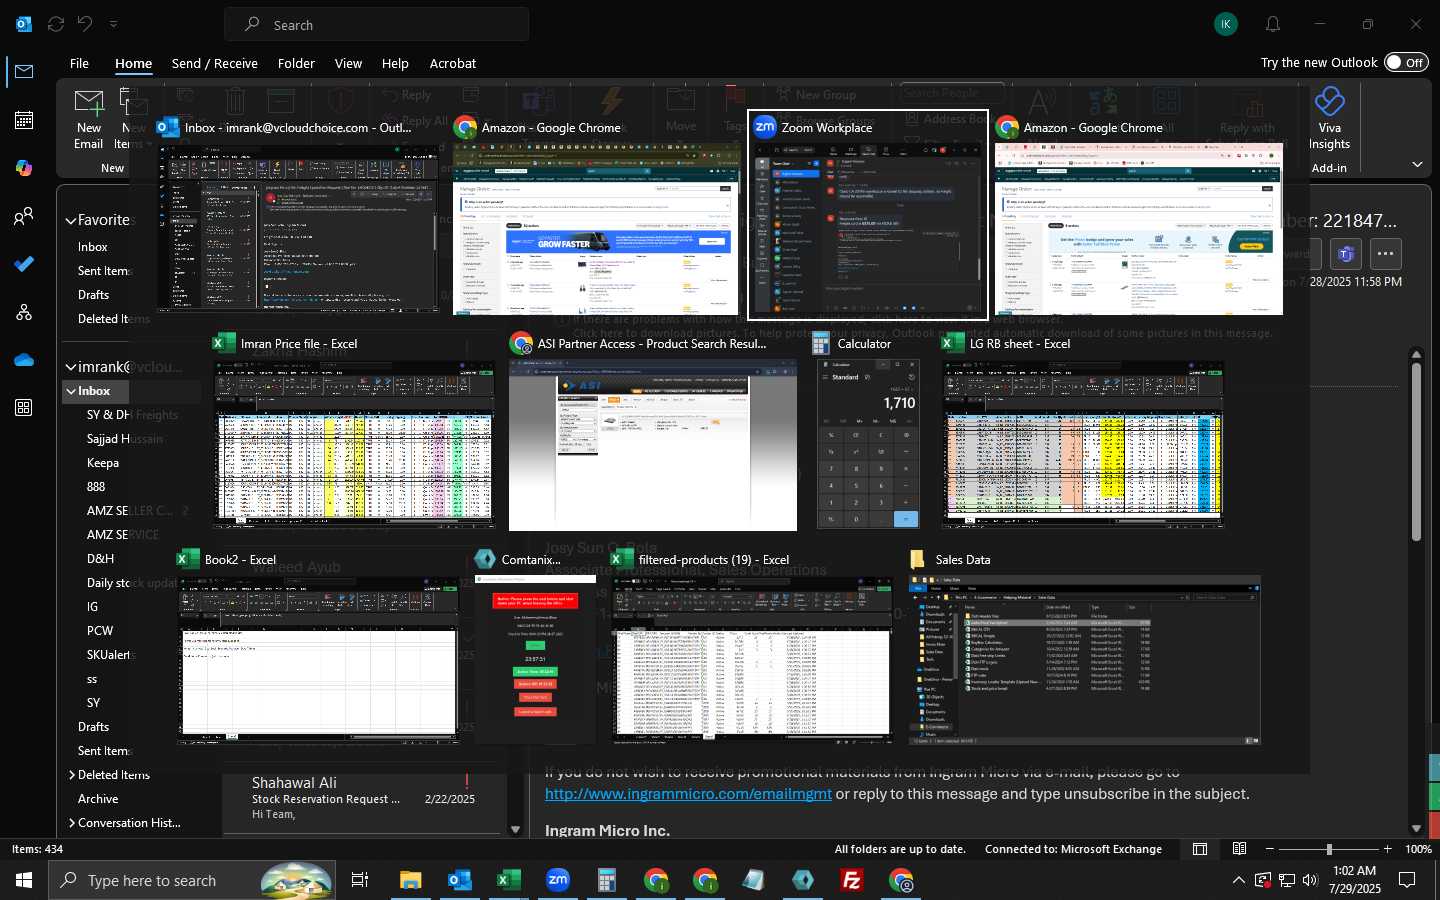1440x900 pixels.
Task: Open Task View button on taskbar
Action: coord(360,880)
